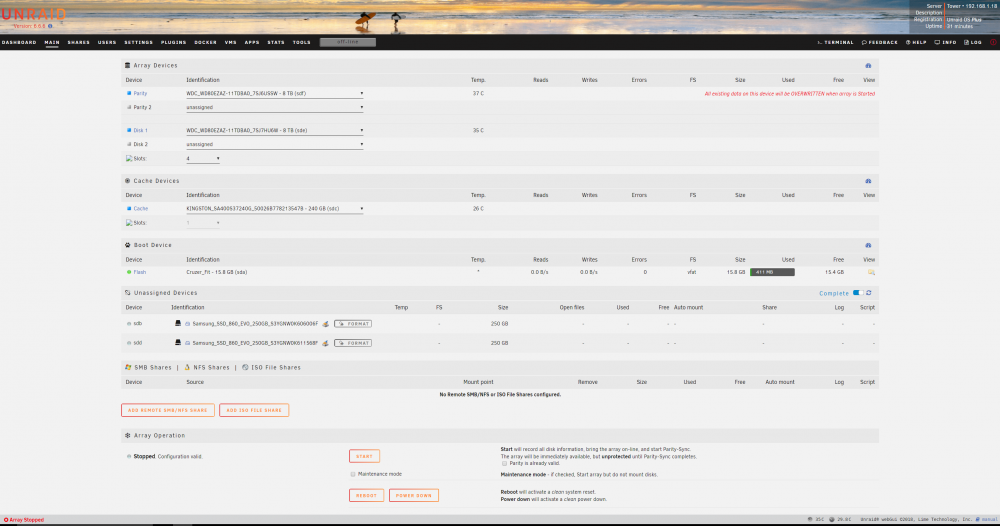Screen dimensions: 1000x526
Task: Open the Tools tab
Action: point(302,43)
